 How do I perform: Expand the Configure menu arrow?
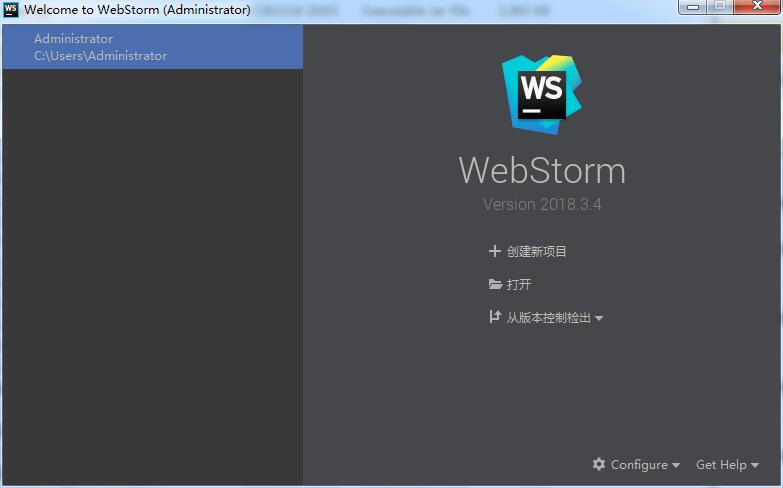point(676,465)
